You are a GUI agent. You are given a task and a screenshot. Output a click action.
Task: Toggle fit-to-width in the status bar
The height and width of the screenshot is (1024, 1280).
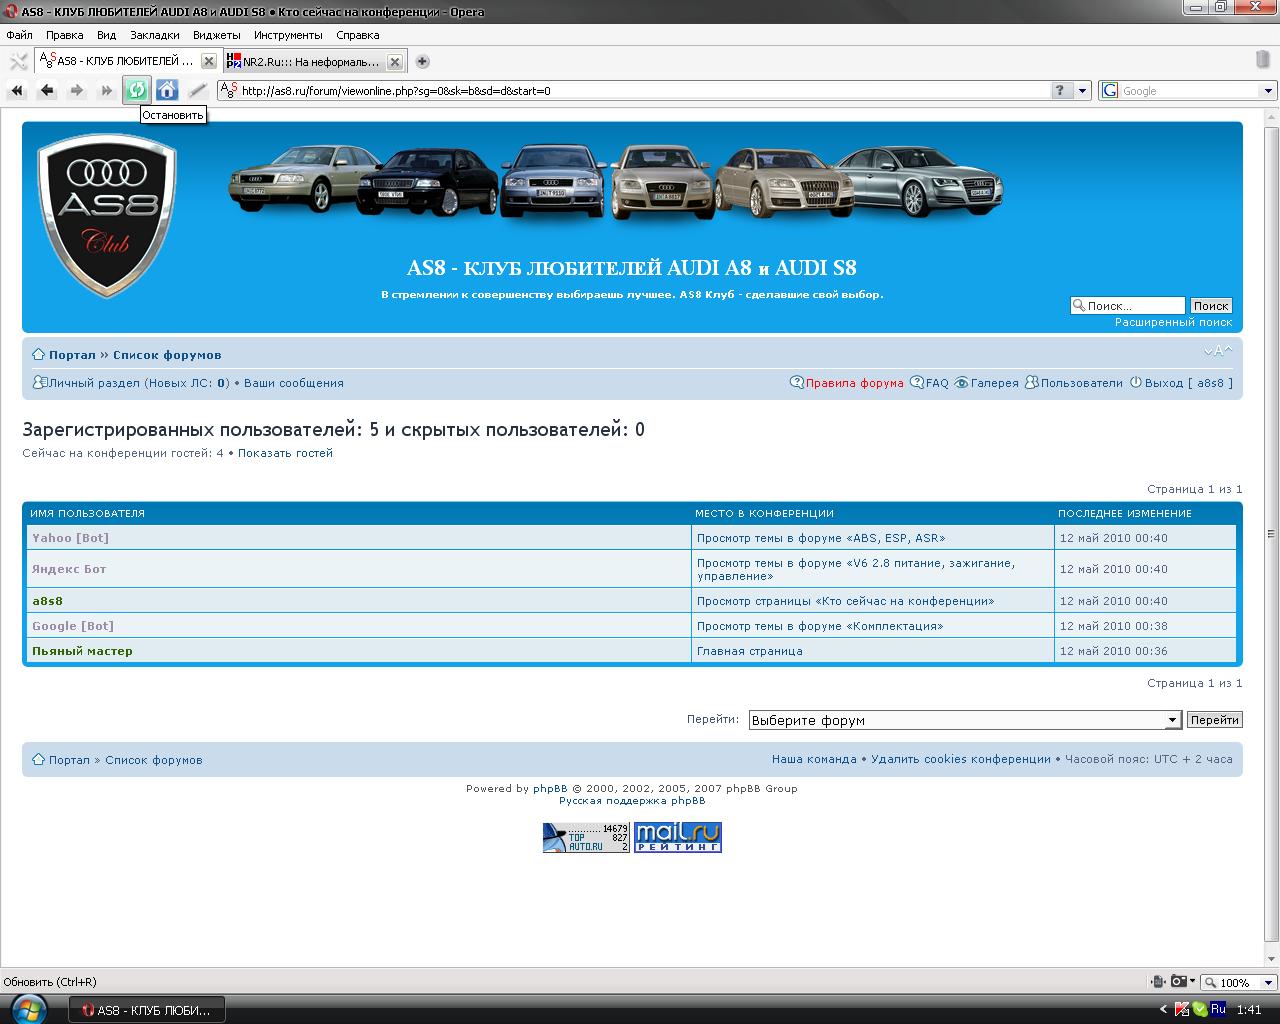click(1157, 982)
